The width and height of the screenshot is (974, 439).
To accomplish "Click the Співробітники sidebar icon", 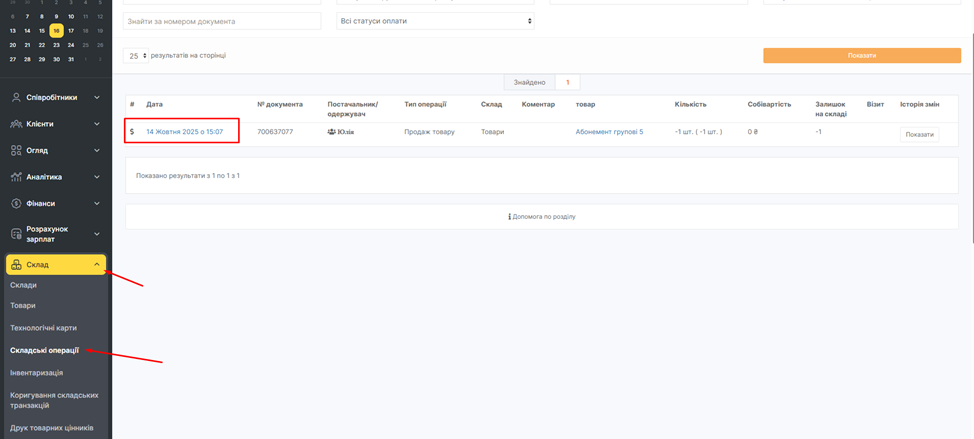I will 16,98.
